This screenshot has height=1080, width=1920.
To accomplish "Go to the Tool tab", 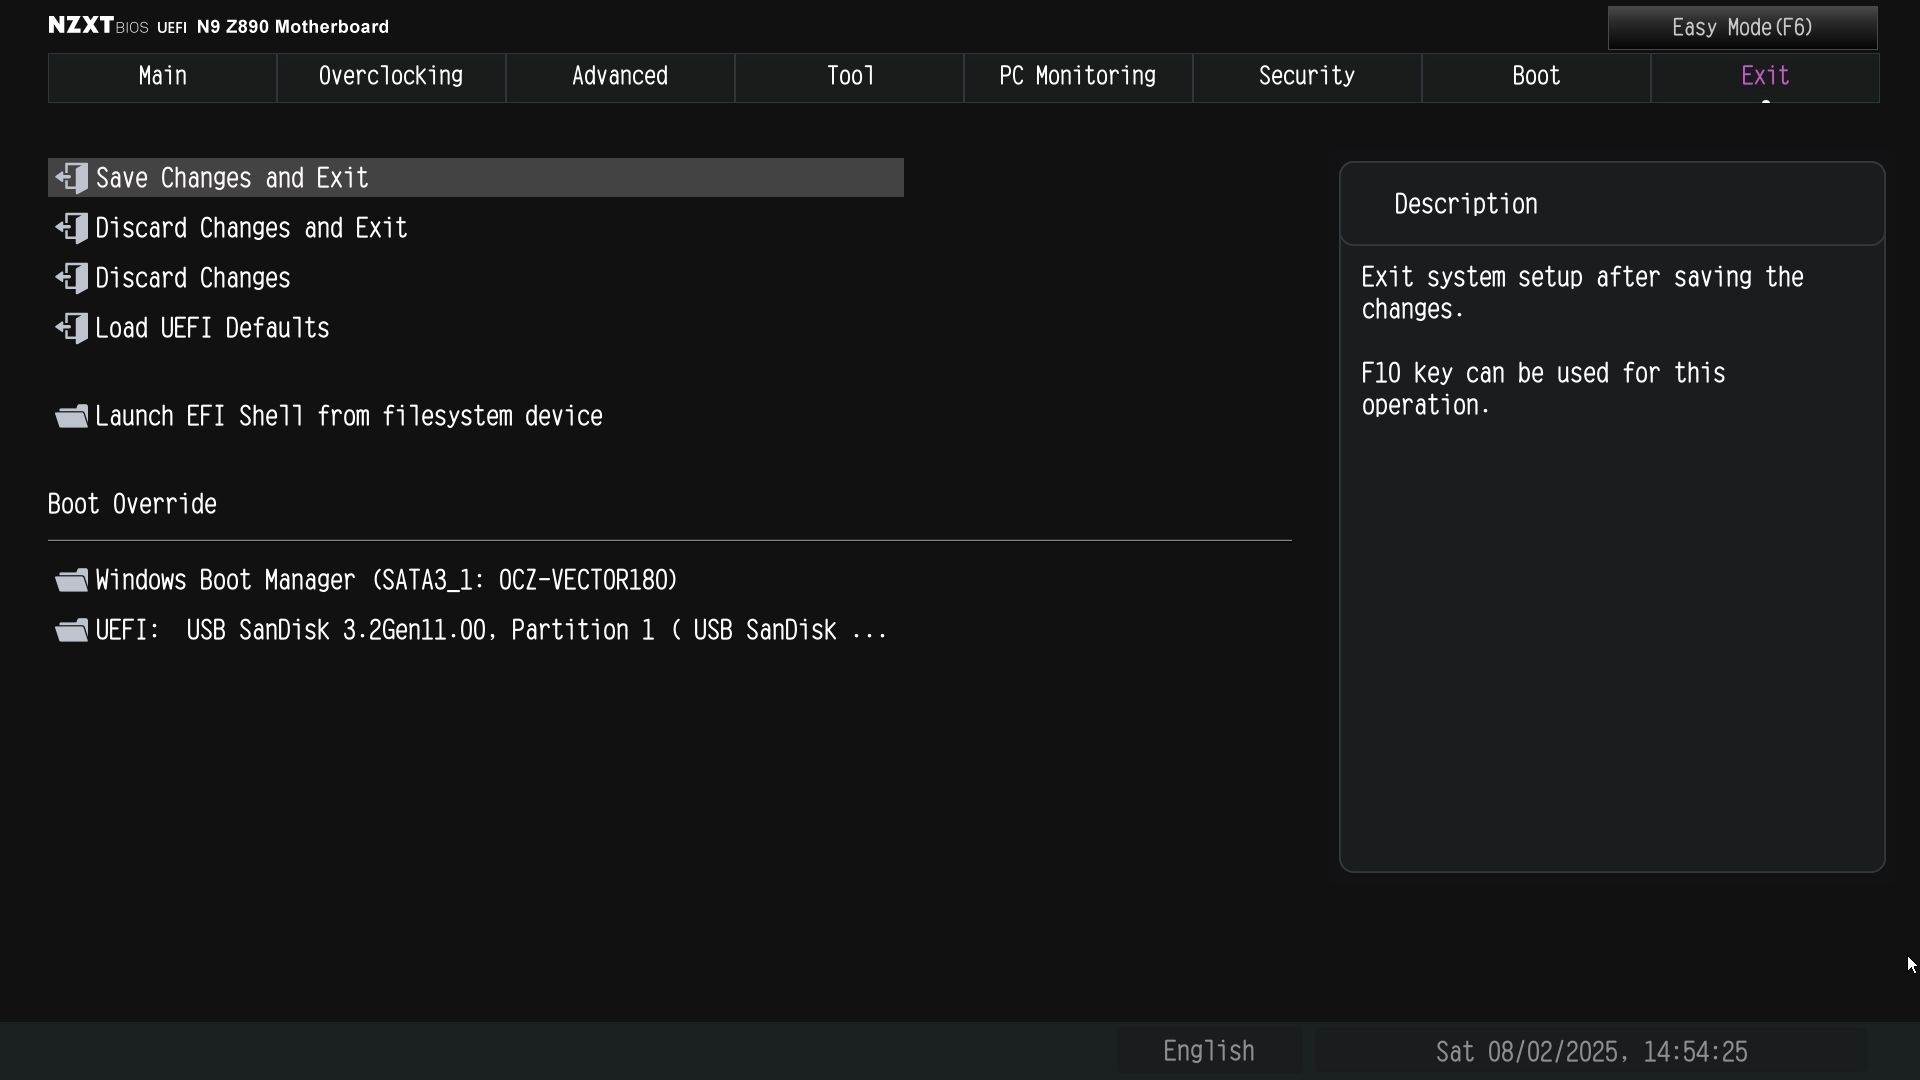I will pos(849,77).
